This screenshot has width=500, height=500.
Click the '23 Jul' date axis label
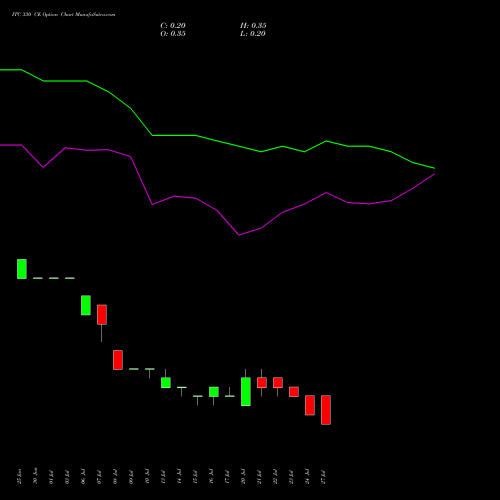[x=291, y=477]
